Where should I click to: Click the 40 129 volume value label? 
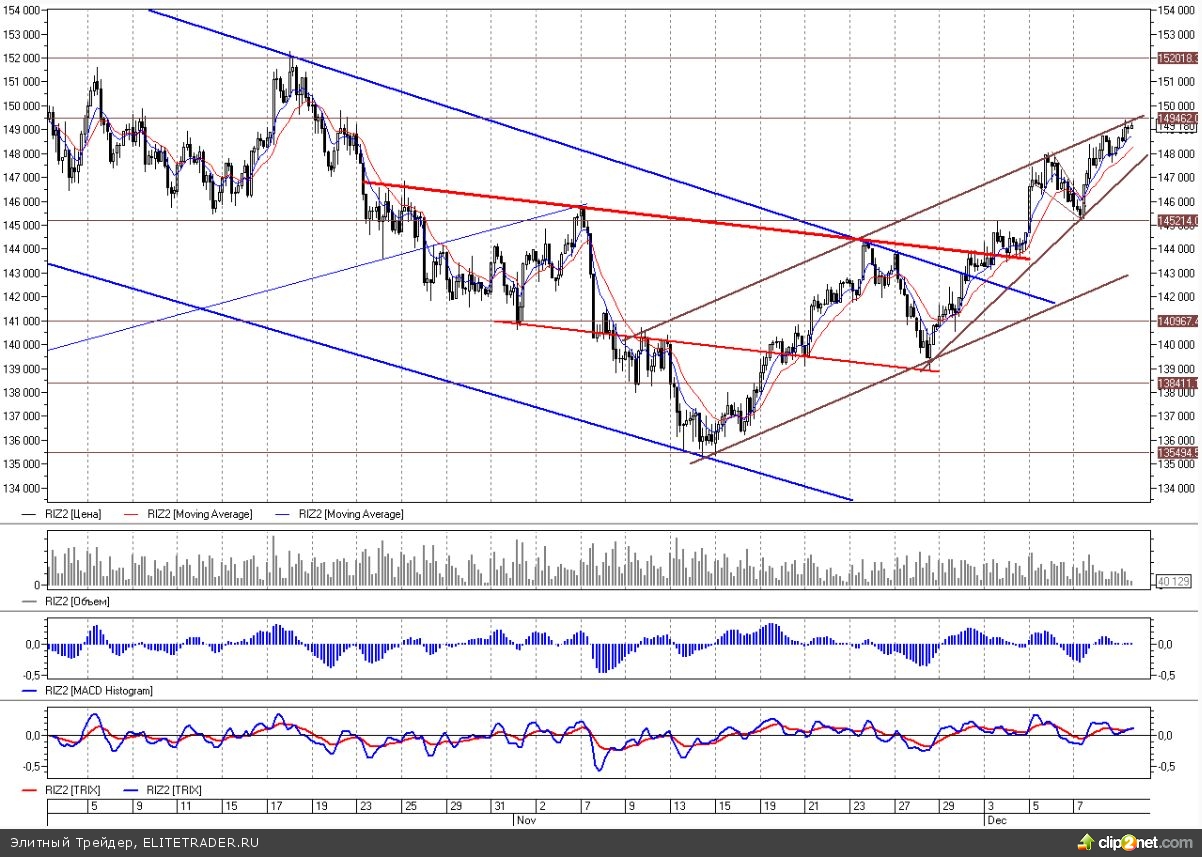[1171, 580]
